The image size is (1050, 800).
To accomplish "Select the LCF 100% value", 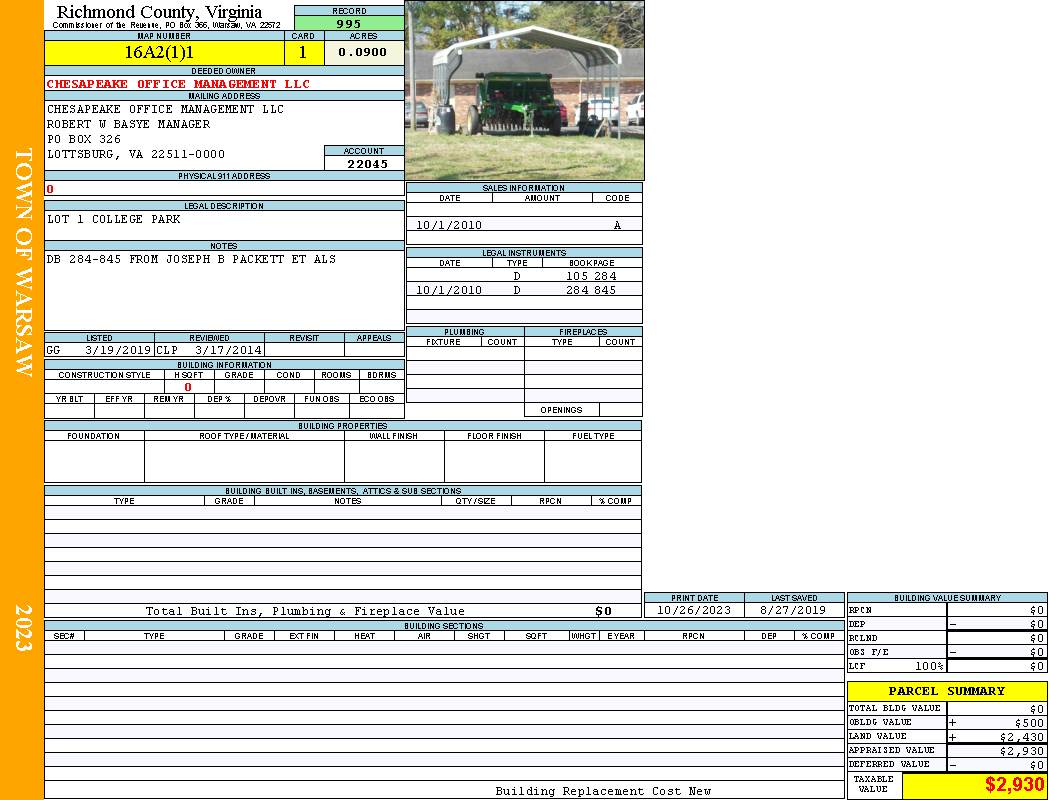I will point(929,666).
